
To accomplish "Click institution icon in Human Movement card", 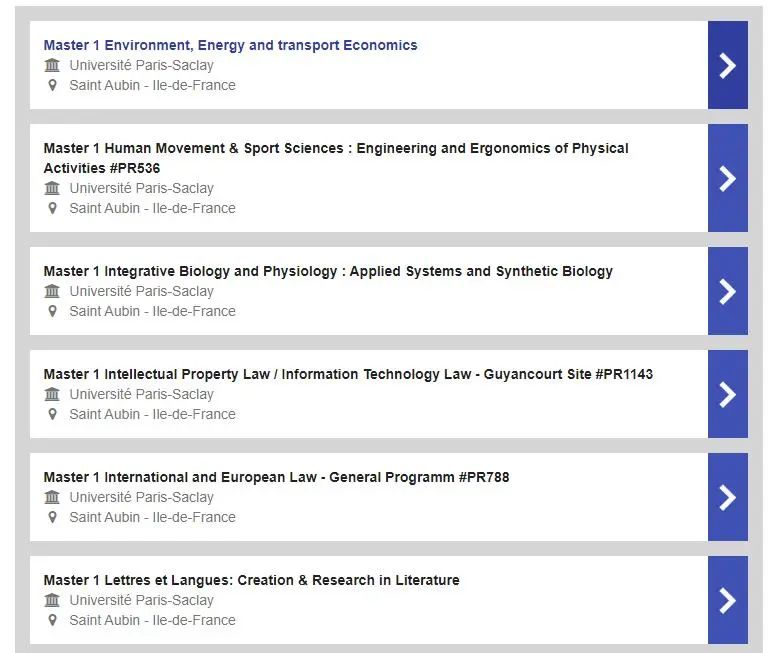I will (52, 188).
